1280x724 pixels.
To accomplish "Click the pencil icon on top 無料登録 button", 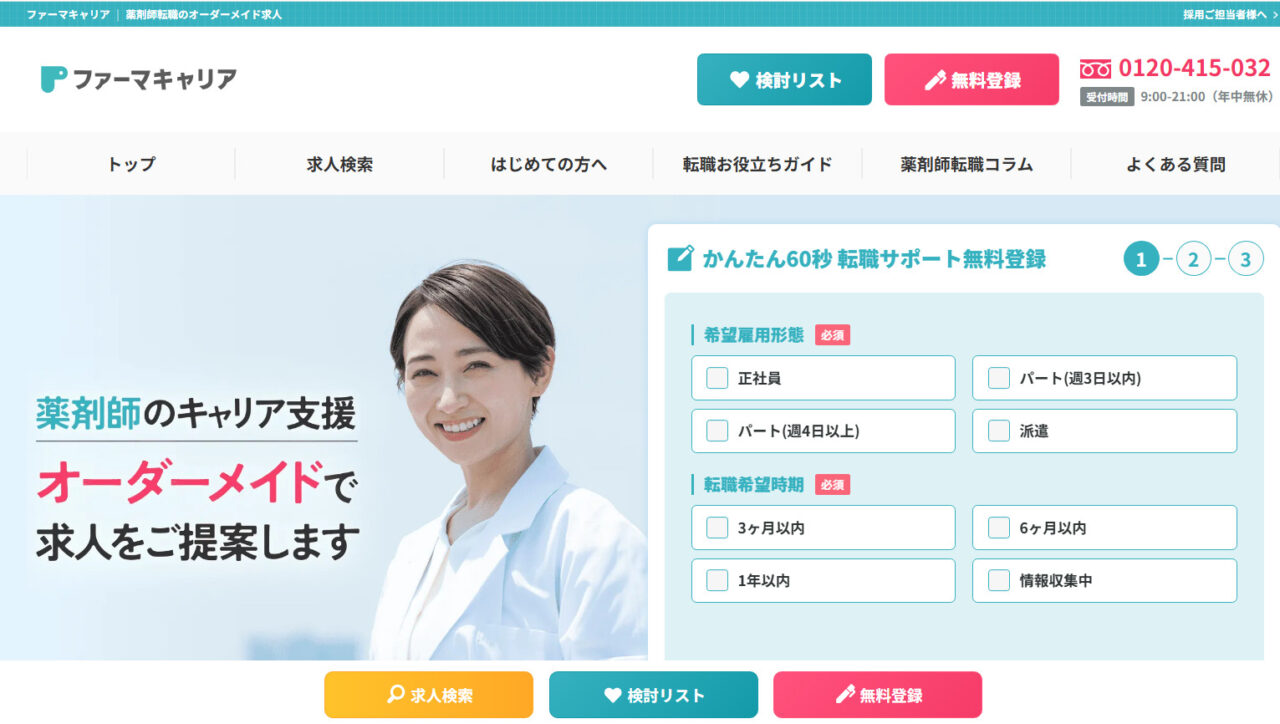I will pos(935,80).
